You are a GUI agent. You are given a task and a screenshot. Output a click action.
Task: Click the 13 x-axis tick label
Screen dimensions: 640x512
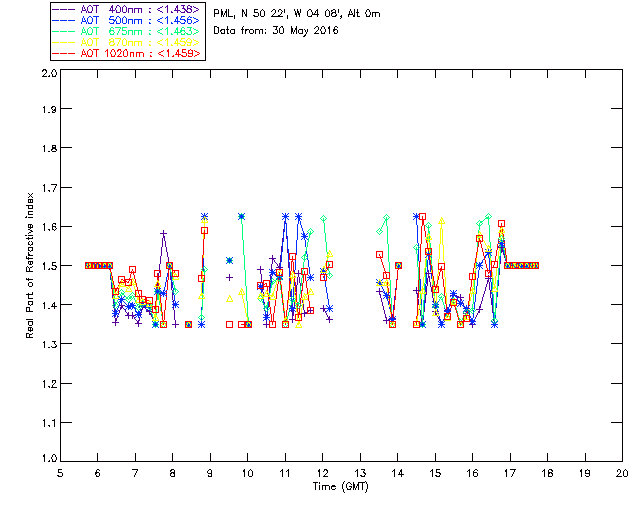[x=360, y=473]
